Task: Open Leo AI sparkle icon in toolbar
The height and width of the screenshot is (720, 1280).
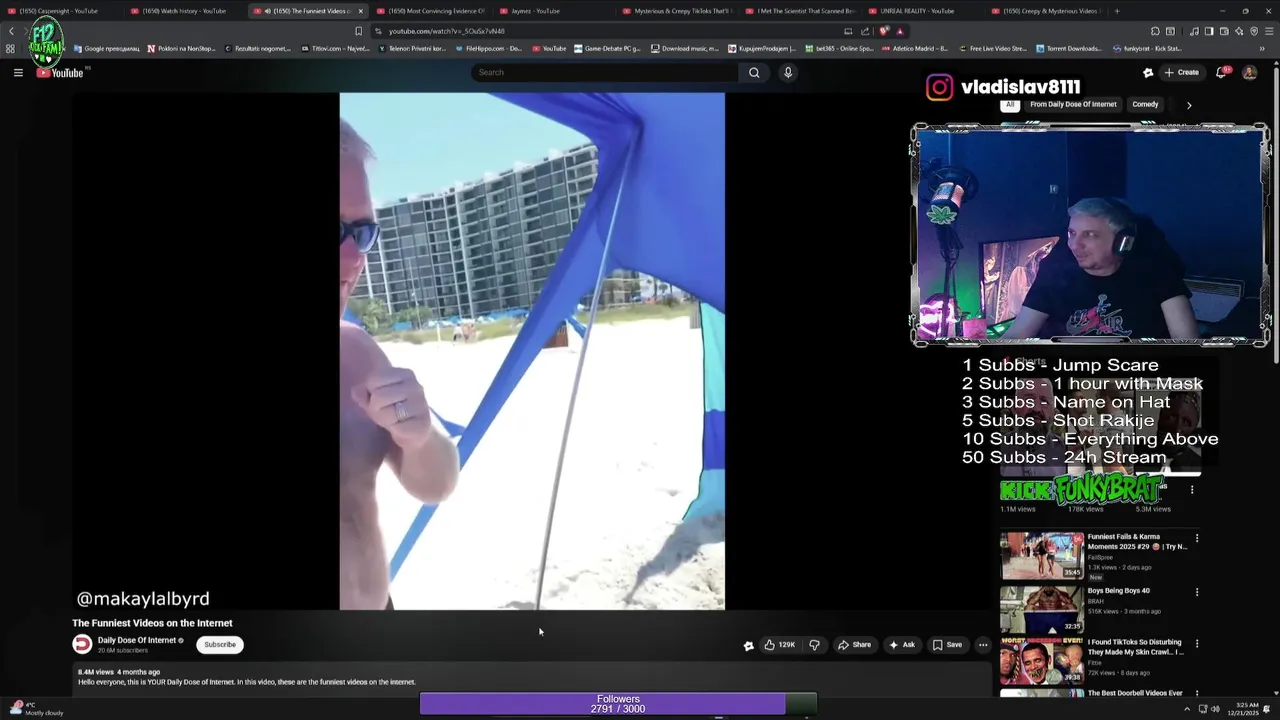Action: [x=1239, y=31]
